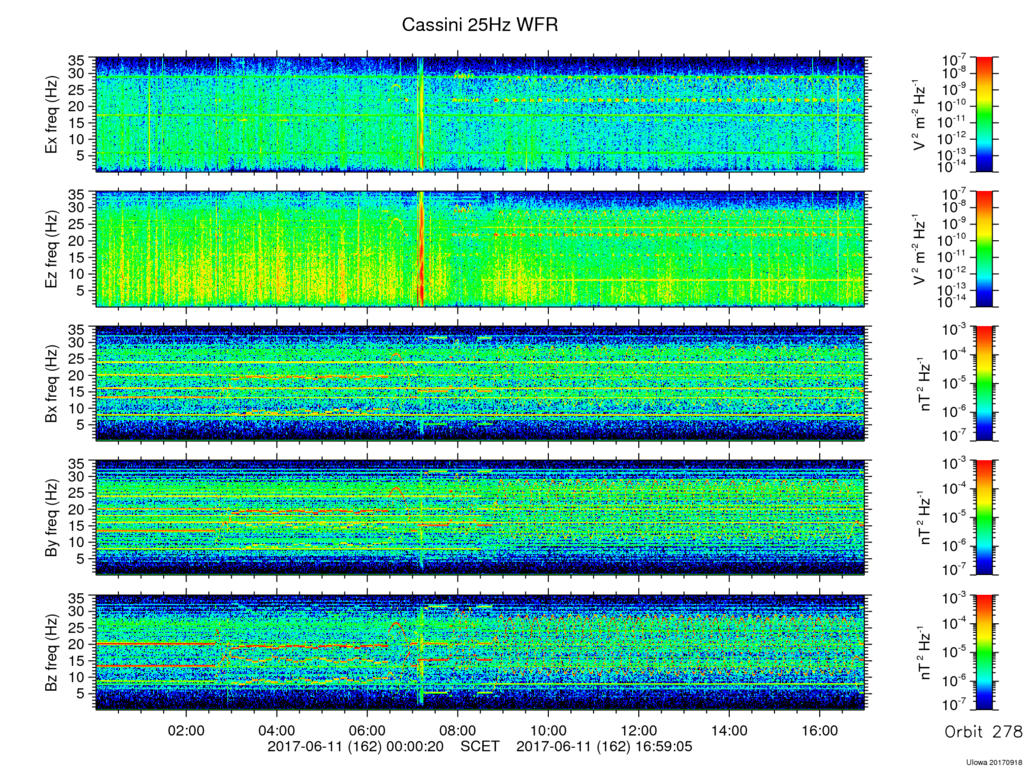This screenshot has height=767, width=1024.
Task: Select the "Bz freq (Hz)" axis label
Action: [x=51, y=652]
